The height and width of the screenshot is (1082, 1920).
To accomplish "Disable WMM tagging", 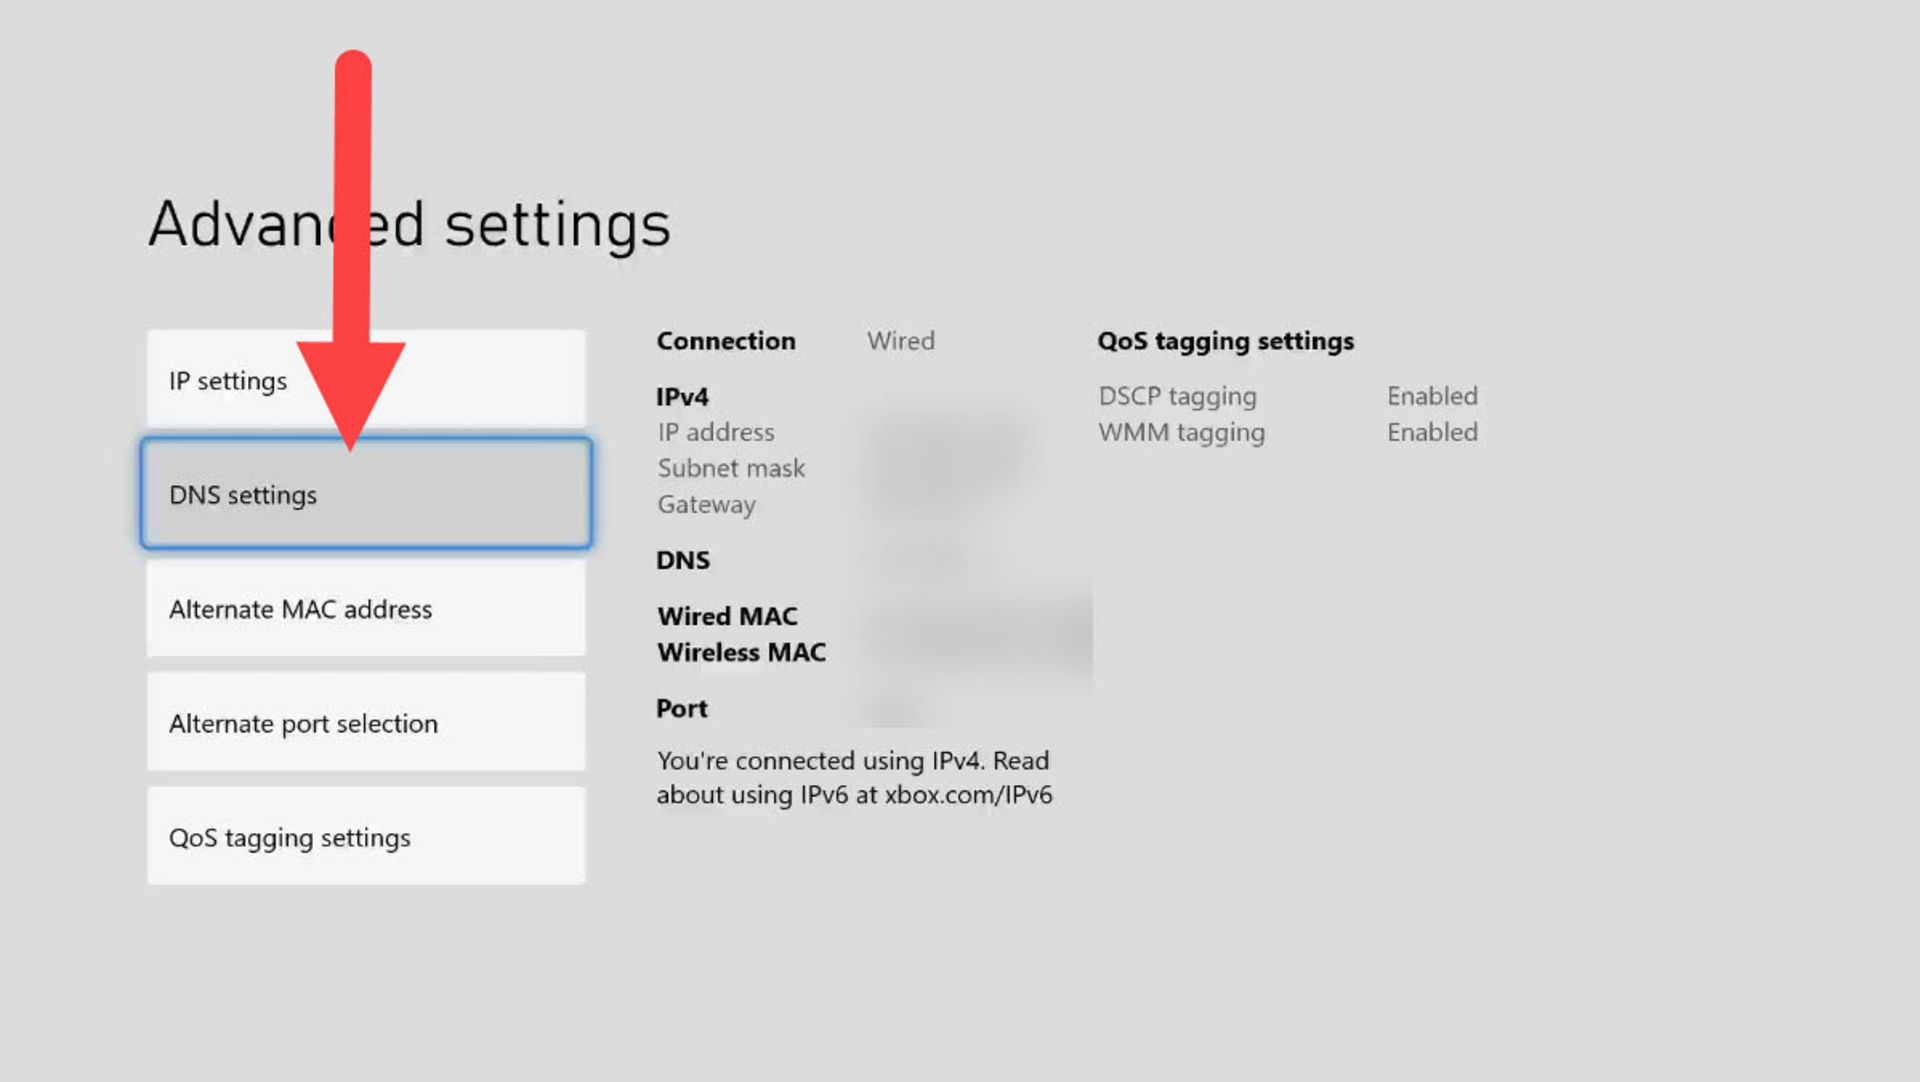I will tap(1181, 432).
